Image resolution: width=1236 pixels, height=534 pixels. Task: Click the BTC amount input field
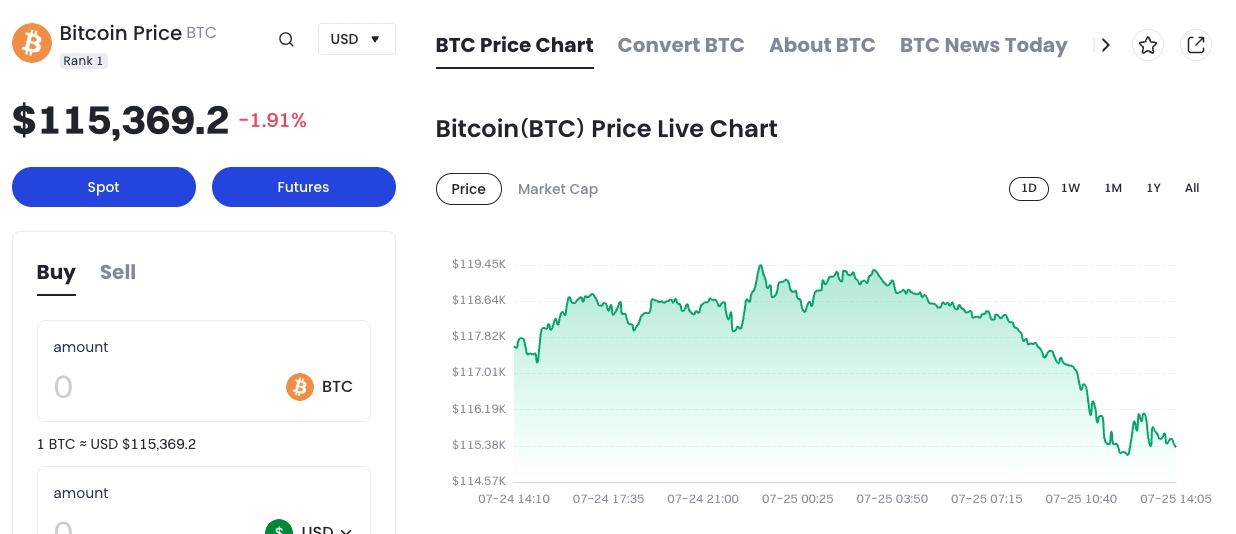pos(160,387)
